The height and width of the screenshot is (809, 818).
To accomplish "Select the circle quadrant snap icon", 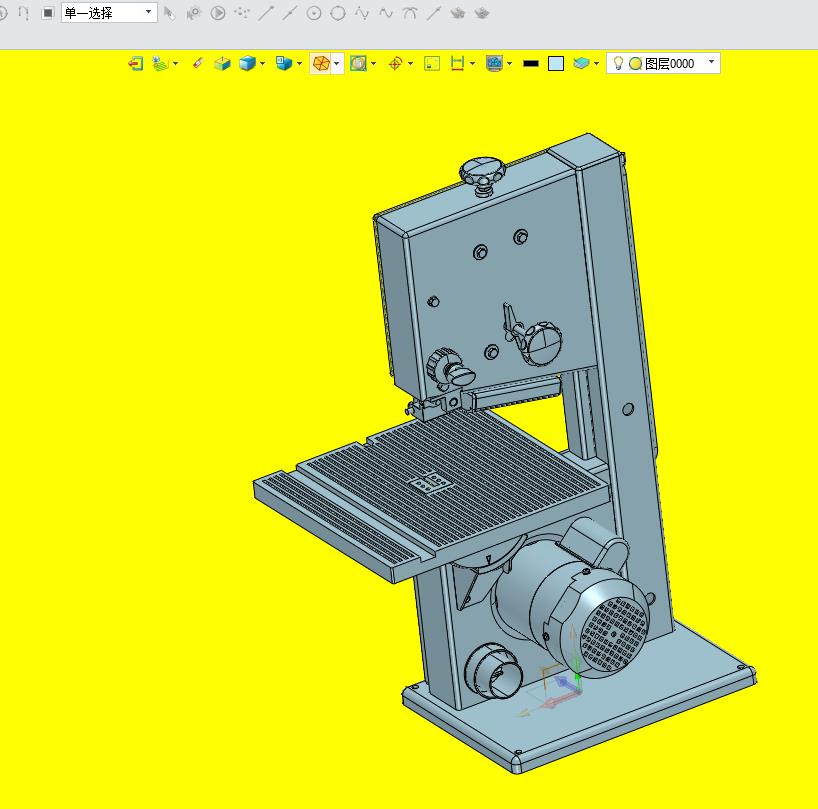I will point(338,13).
